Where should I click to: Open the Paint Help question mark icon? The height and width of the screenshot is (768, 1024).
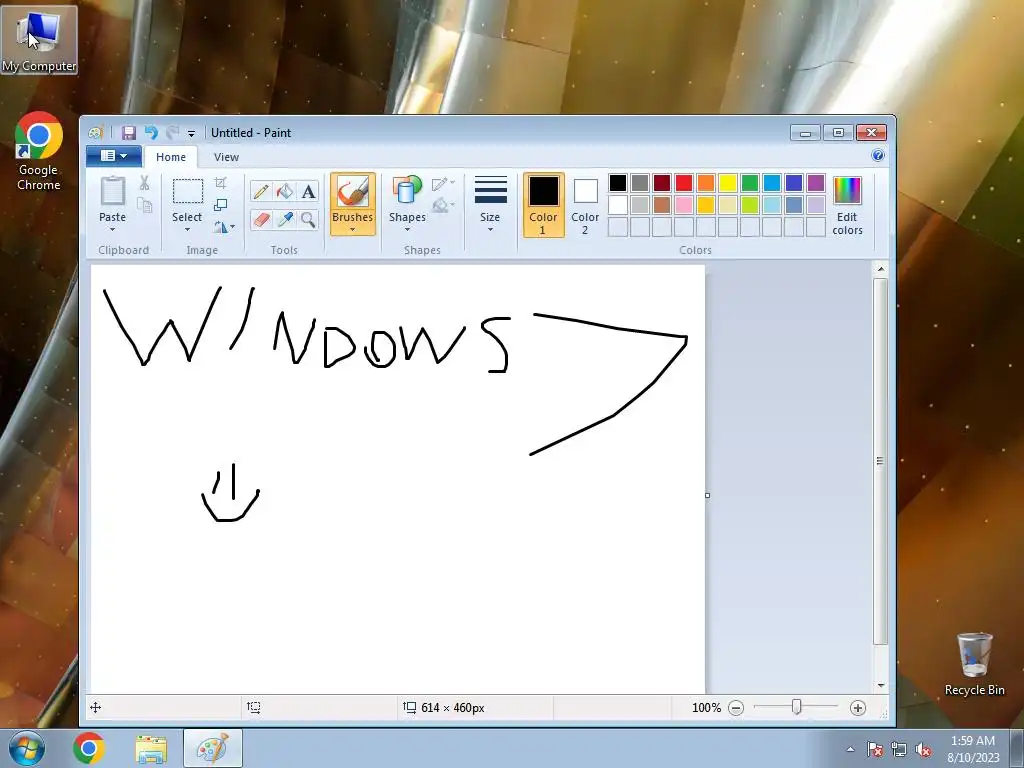[878, 155]
